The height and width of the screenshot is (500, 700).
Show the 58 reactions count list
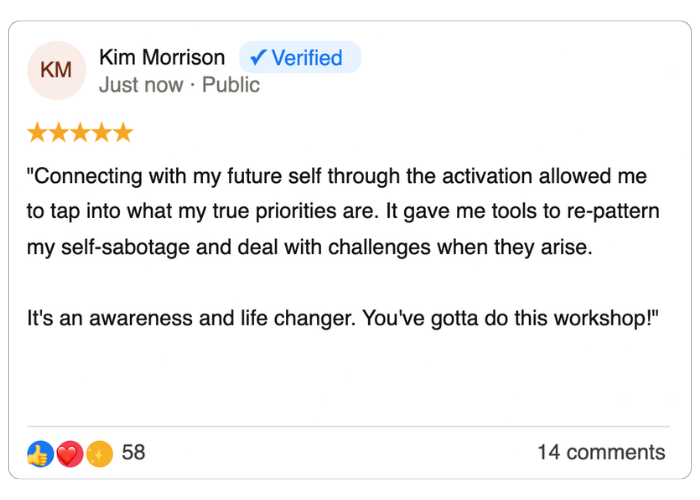pyautogui.click(x=133, y=452)
